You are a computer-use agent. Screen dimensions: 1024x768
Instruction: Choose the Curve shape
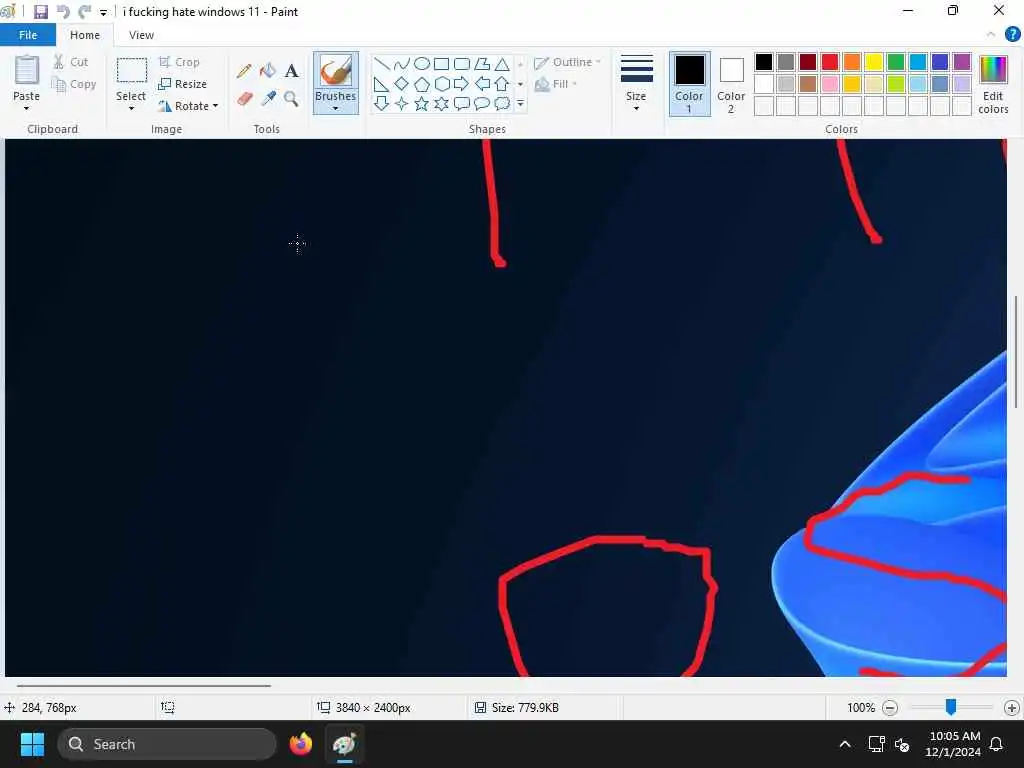point(402,64)
